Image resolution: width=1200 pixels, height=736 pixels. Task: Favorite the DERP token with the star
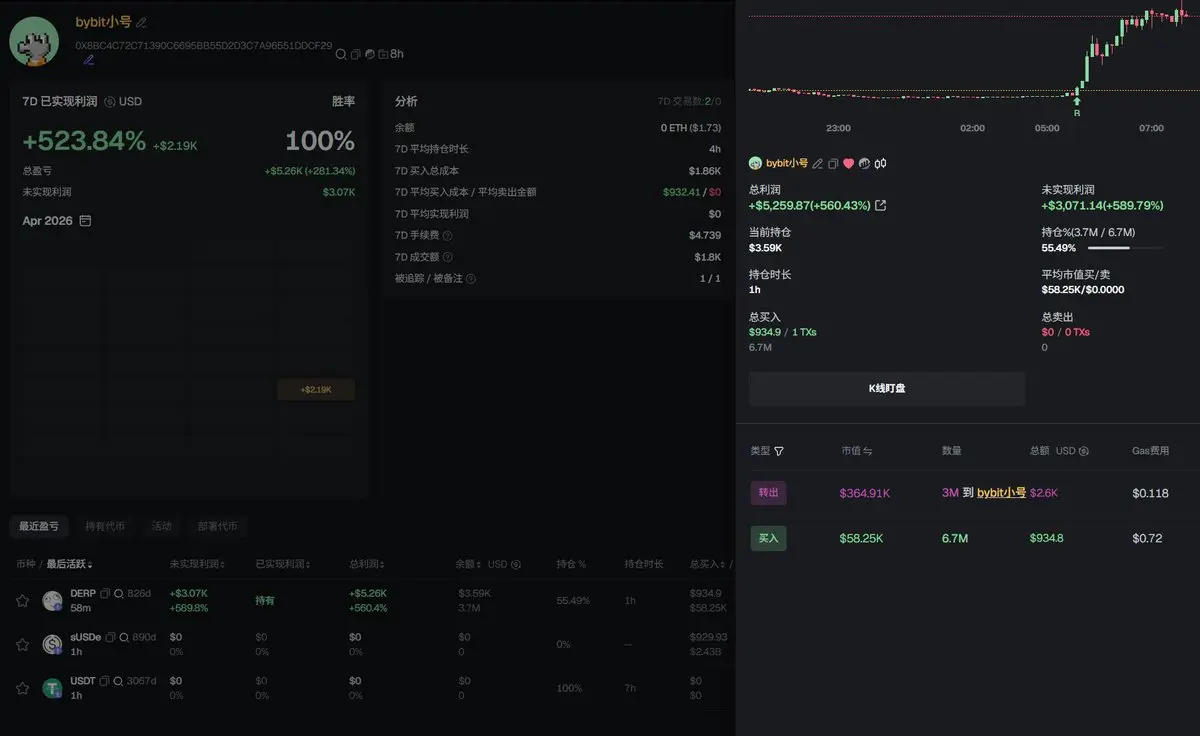[x=22, y=601]
